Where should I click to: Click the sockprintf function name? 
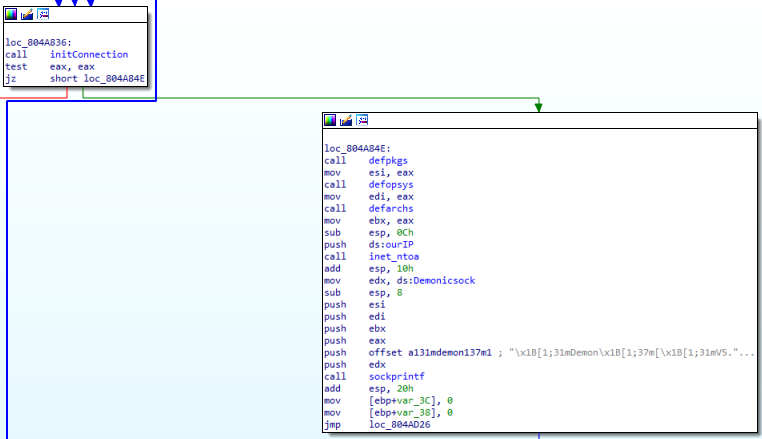397,376
